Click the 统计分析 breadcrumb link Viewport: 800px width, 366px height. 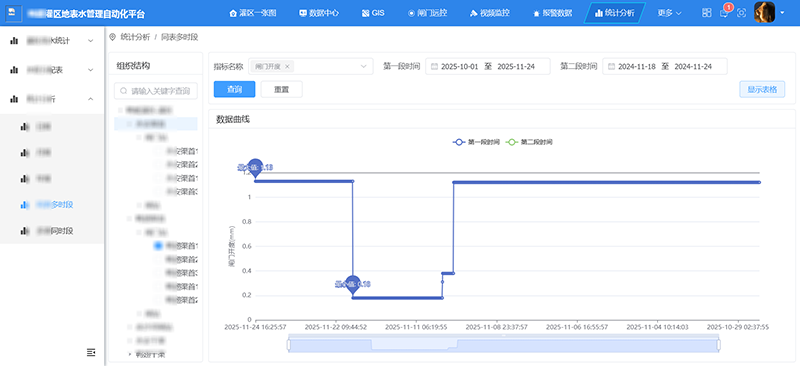[x=135, y=37]
